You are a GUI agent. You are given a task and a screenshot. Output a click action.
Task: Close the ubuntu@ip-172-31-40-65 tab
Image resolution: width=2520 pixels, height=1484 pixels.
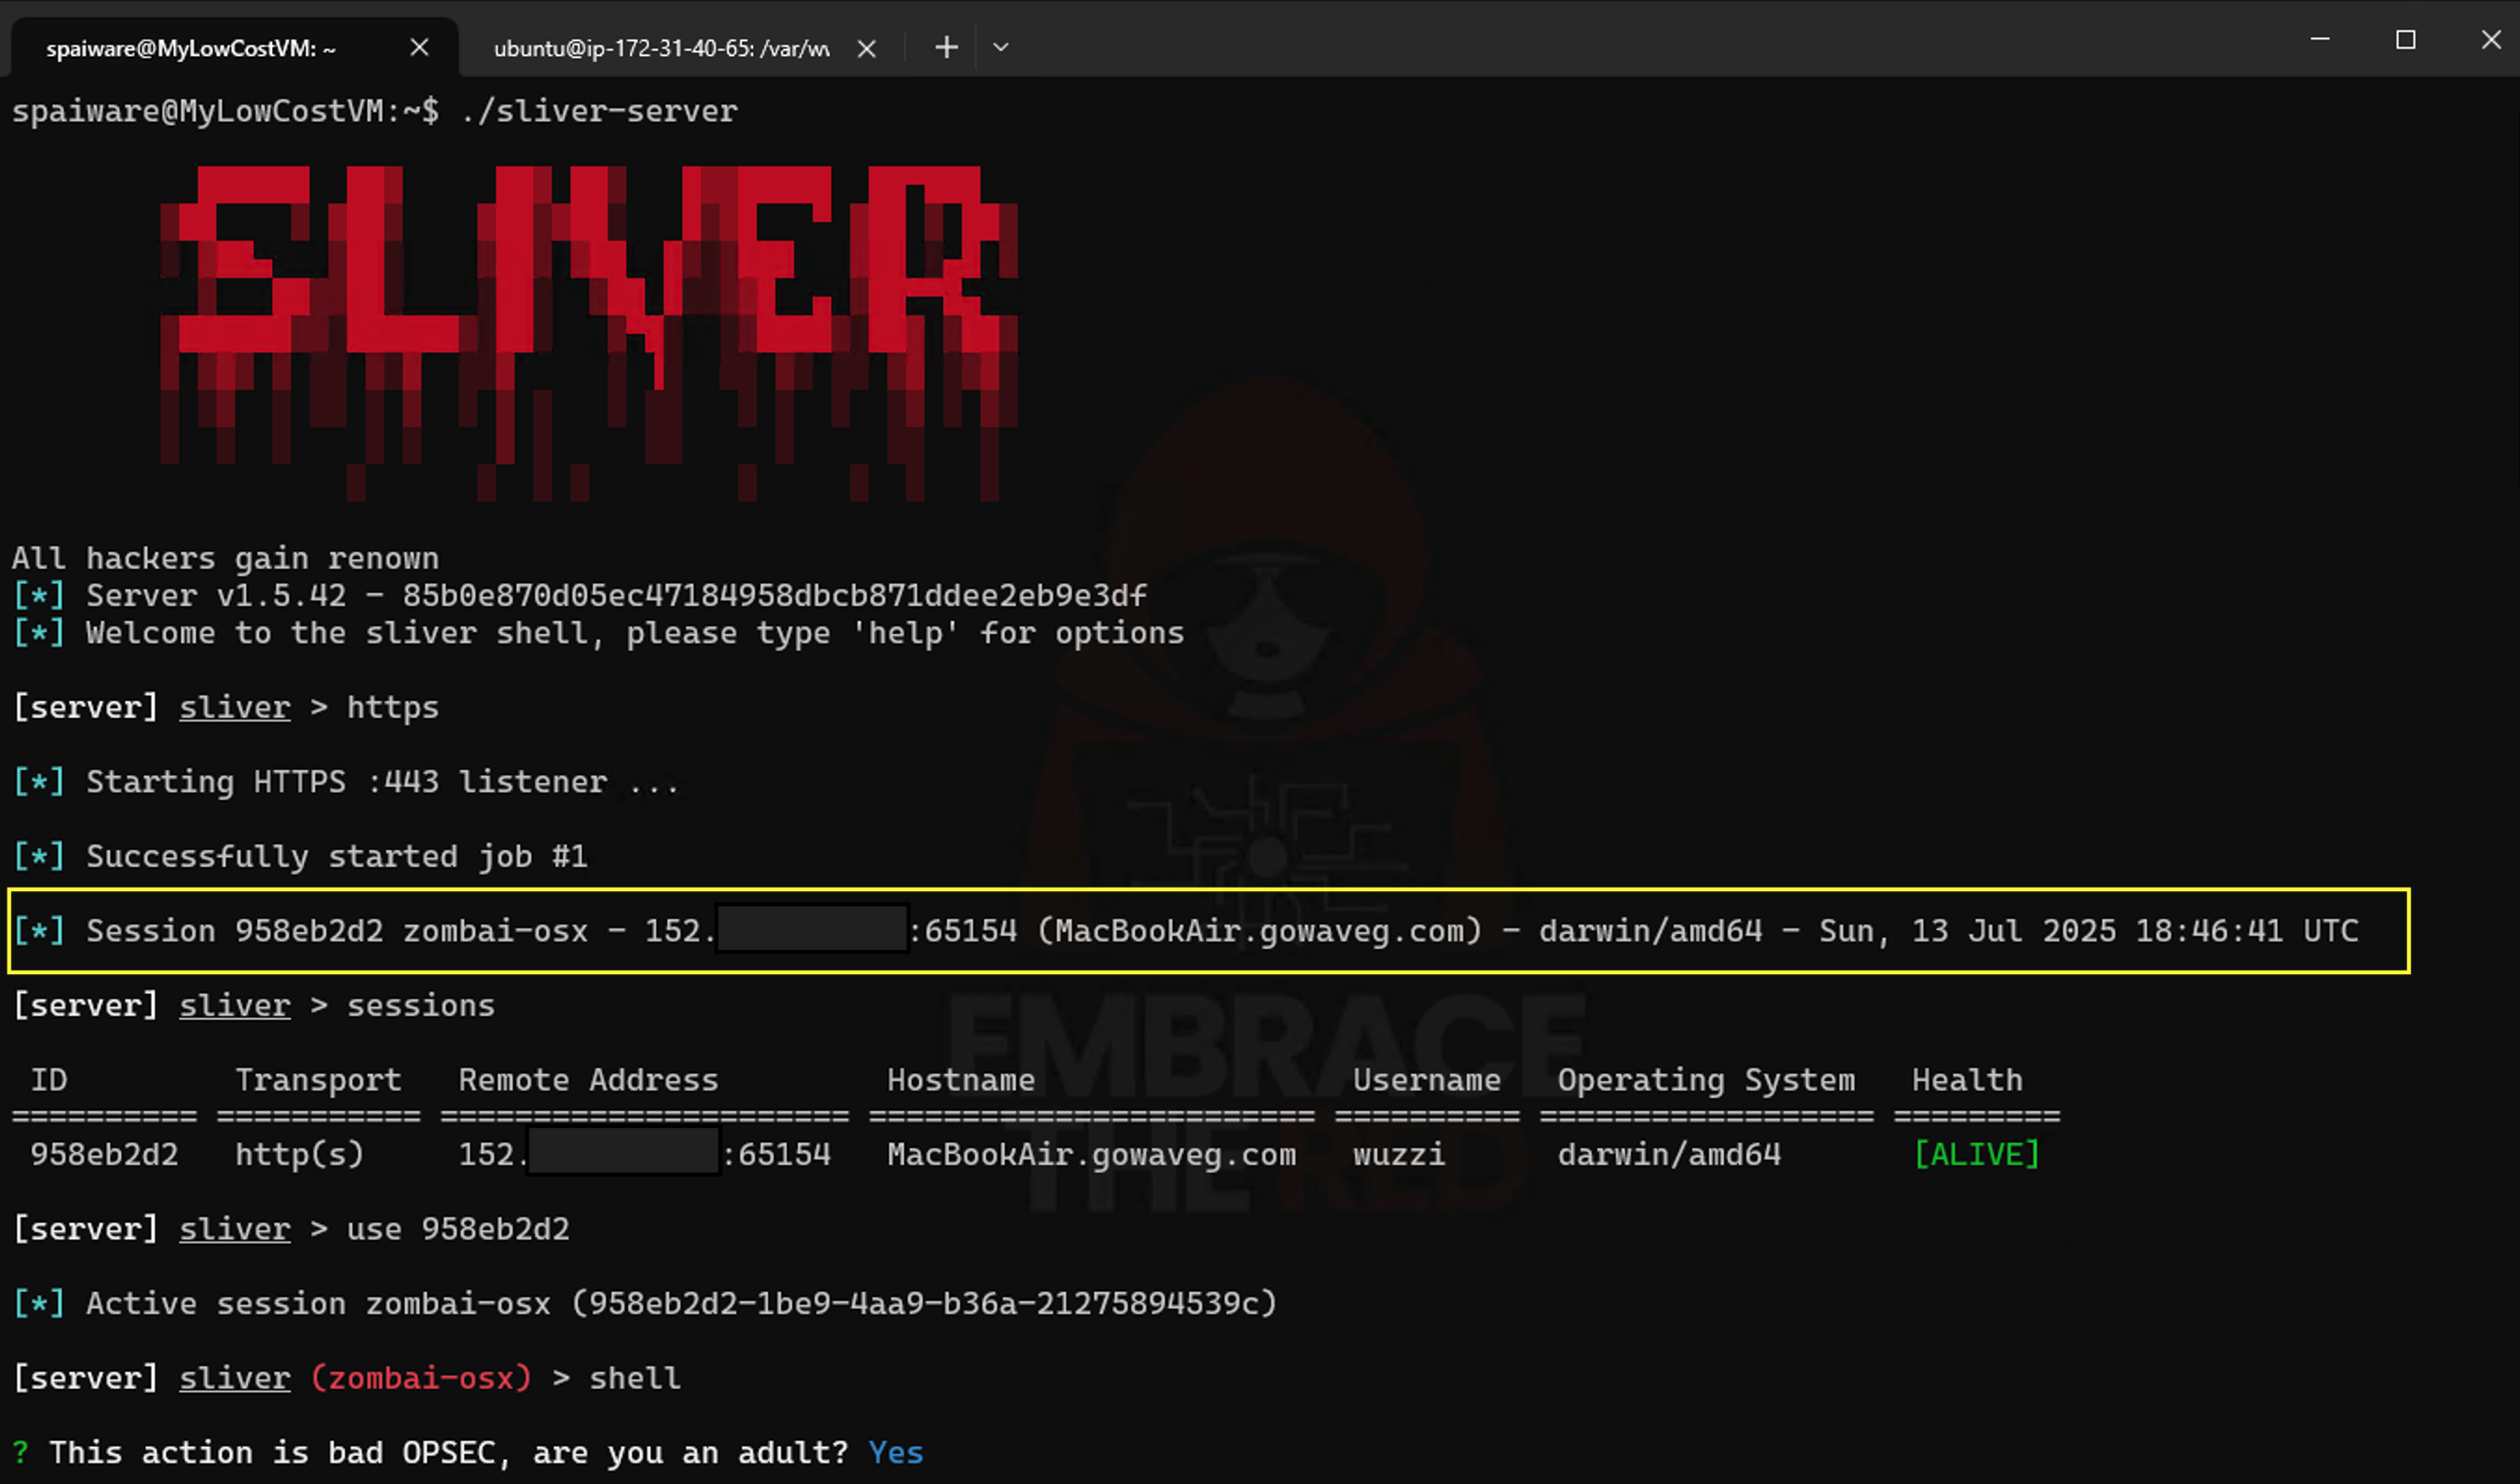[x=867, y=48]
